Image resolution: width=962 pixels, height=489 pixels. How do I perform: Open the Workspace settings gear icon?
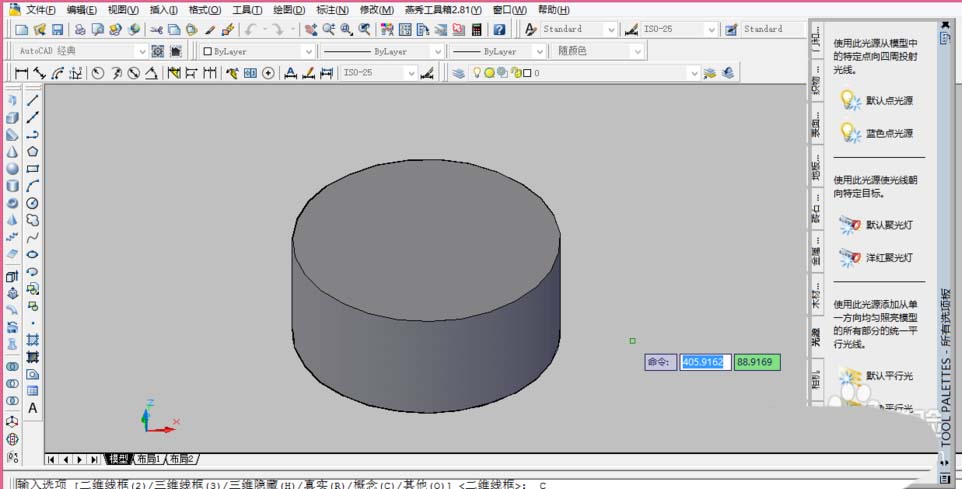tap(158, 51)
